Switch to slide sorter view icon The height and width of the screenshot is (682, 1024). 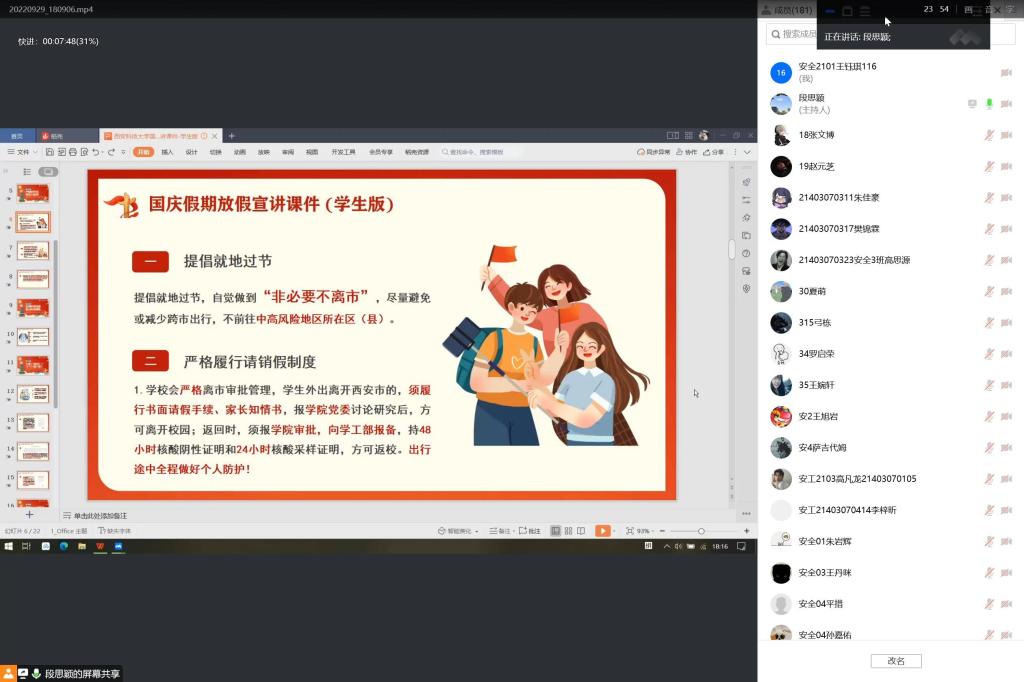[x=568, y=531]
